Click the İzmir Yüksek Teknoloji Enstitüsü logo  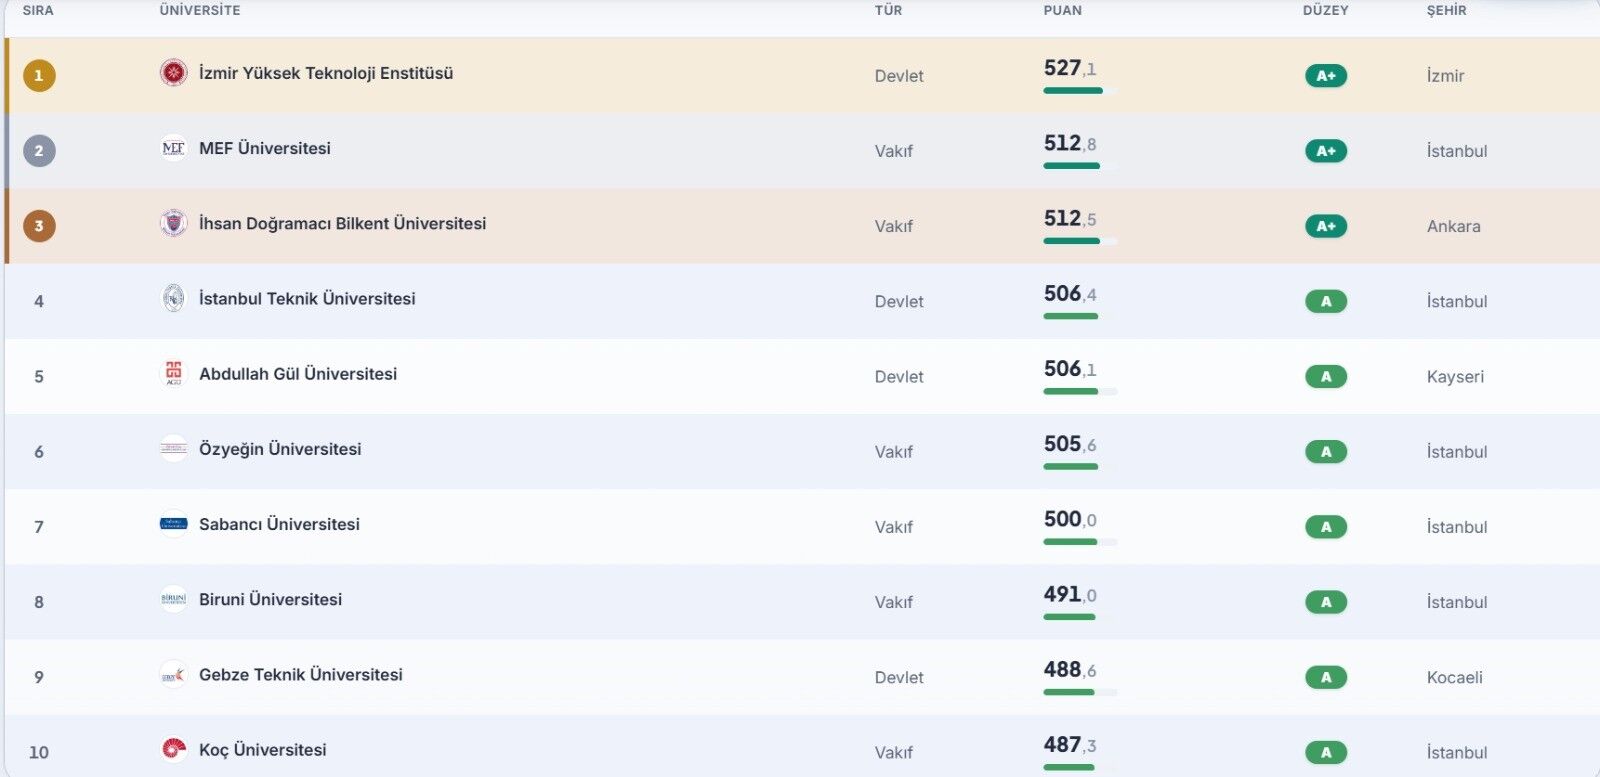[x=173, y=73]
